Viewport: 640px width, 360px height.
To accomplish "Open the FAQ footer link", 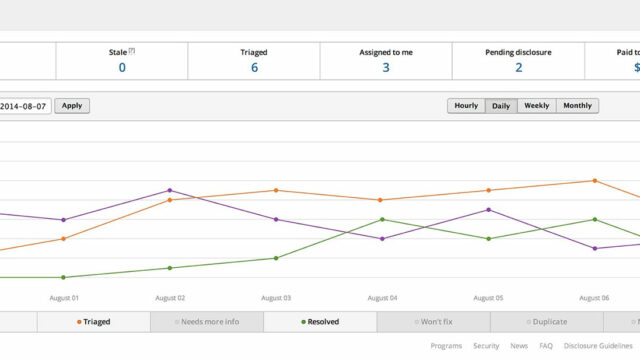I will [x=546, y=346].
